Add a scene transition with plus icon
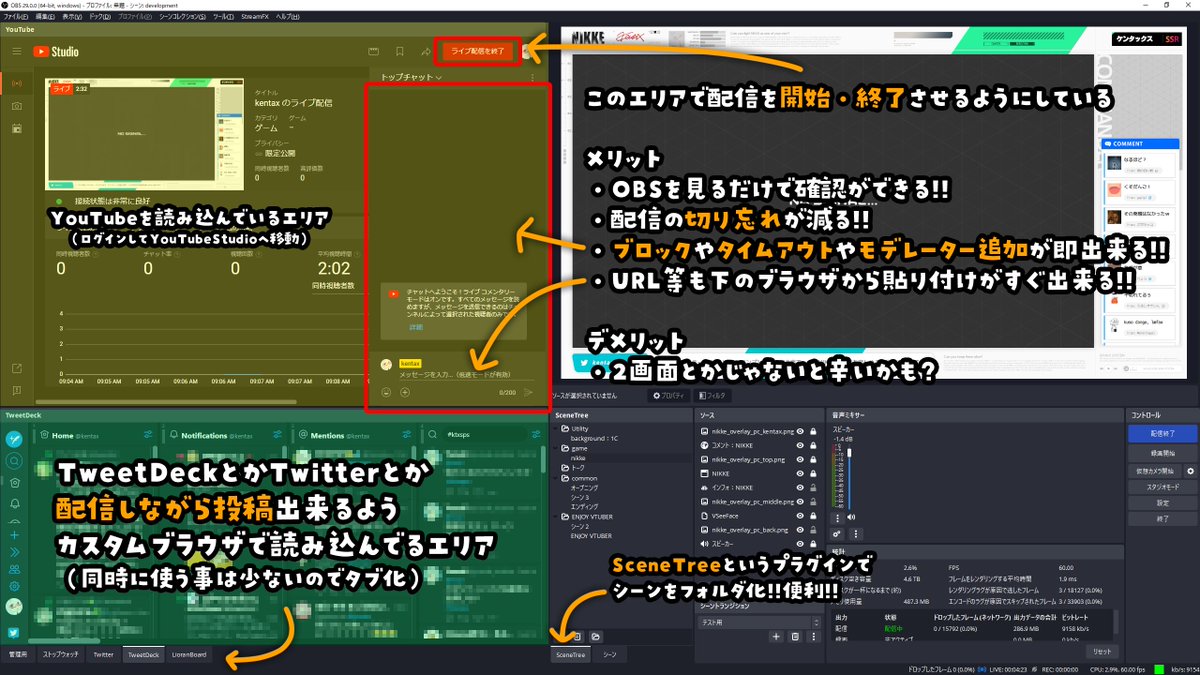1200x675 pixels. (x=775, y=636)
